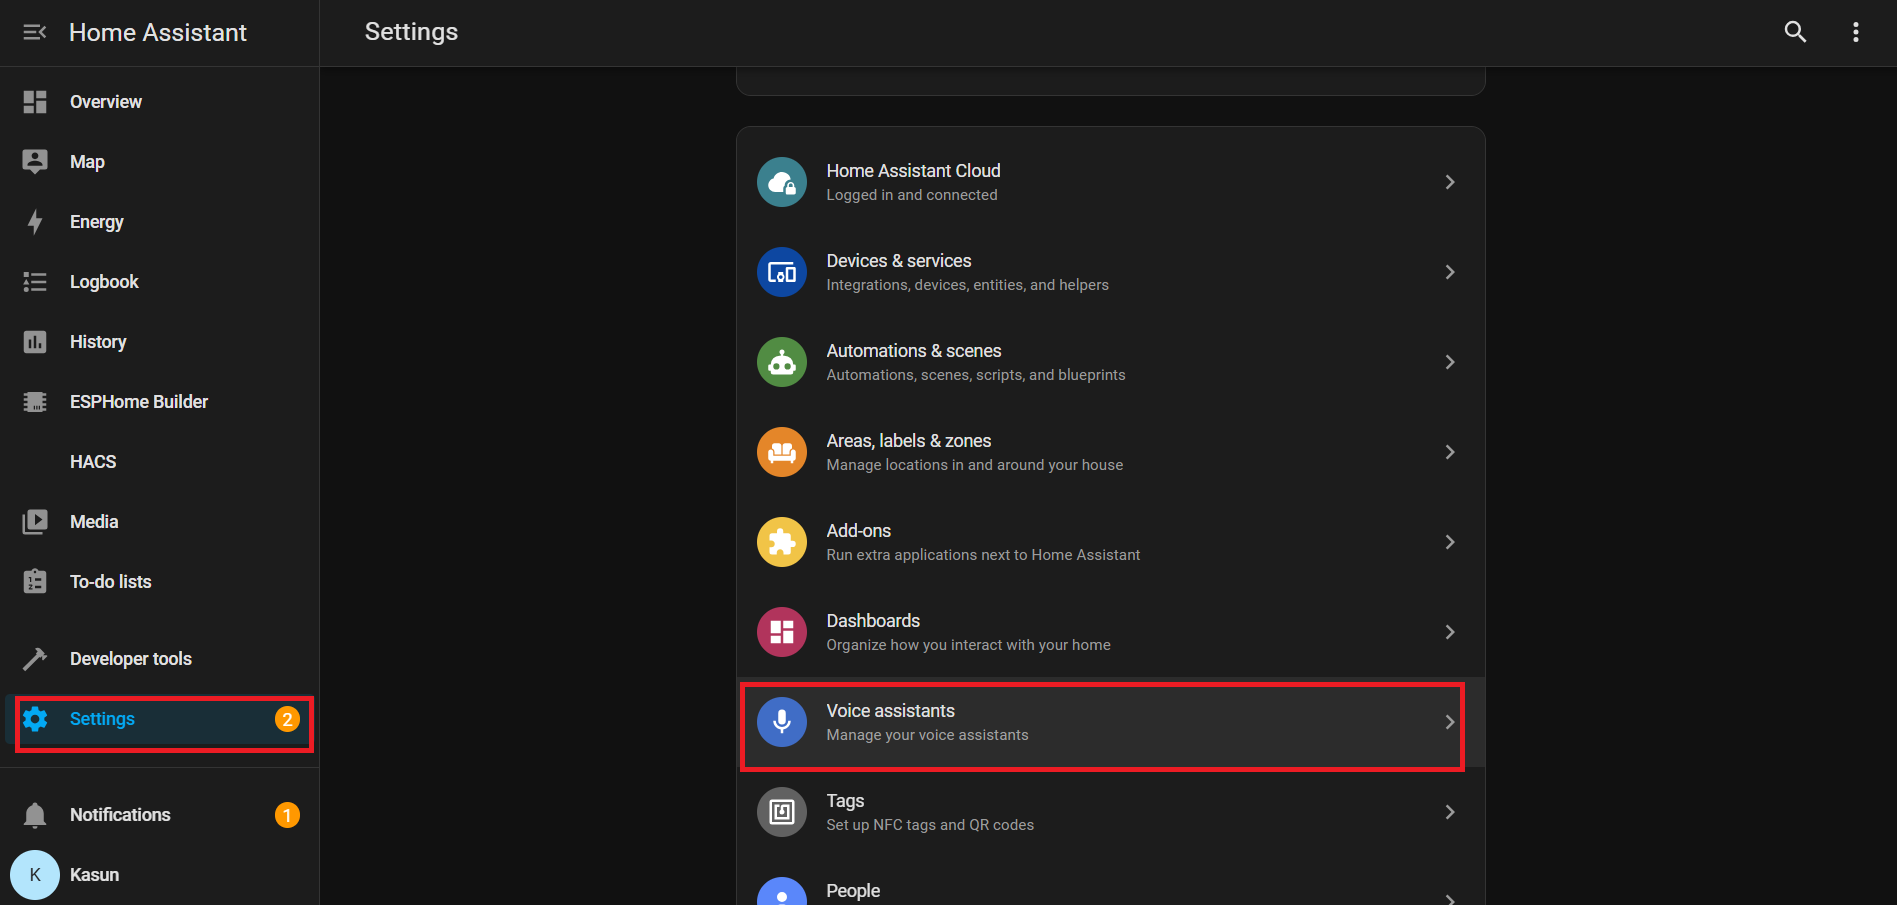Click the Voice assistants microphone icon
The width and height of the screenshot is (1897, 905).
point(782,722)
